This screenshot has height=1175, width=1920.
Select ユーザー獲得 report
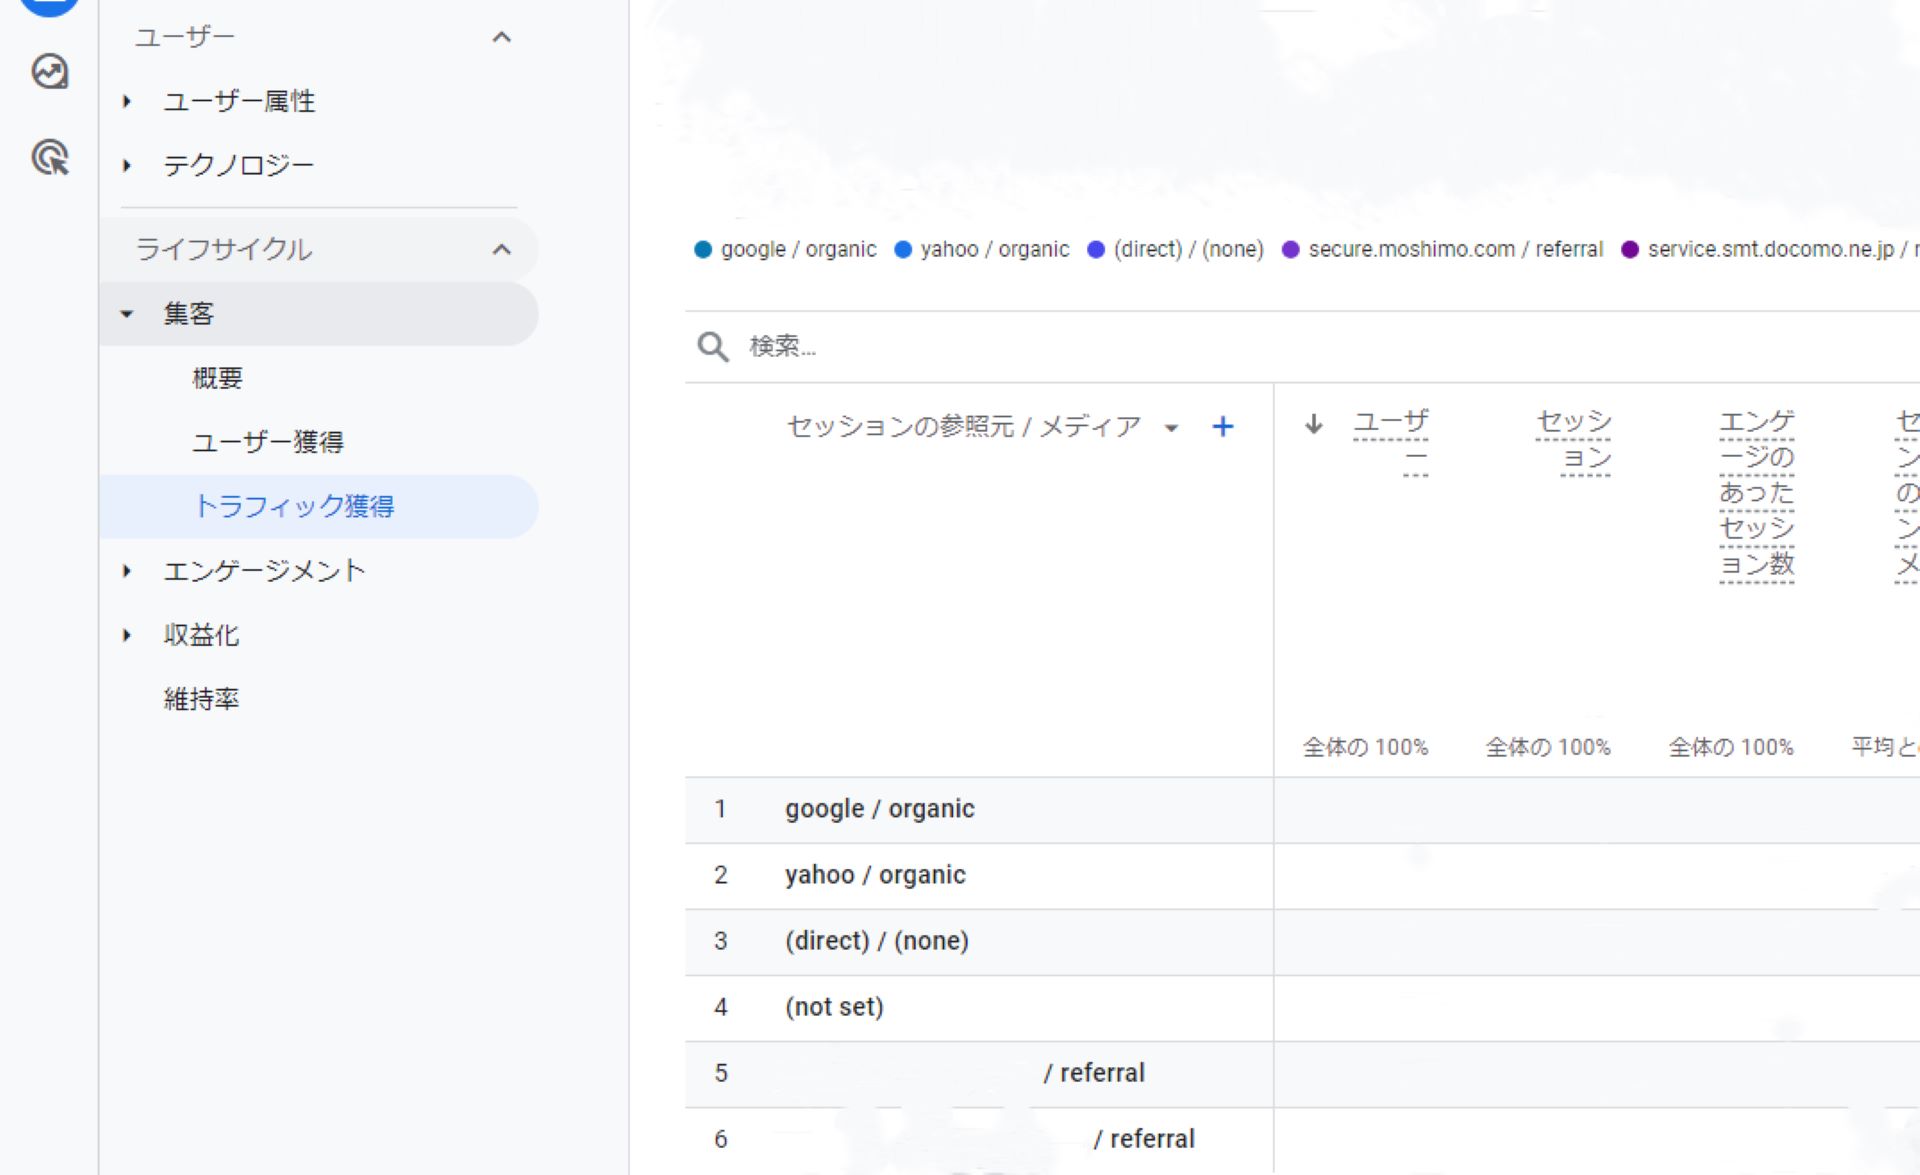pos(268,442)
